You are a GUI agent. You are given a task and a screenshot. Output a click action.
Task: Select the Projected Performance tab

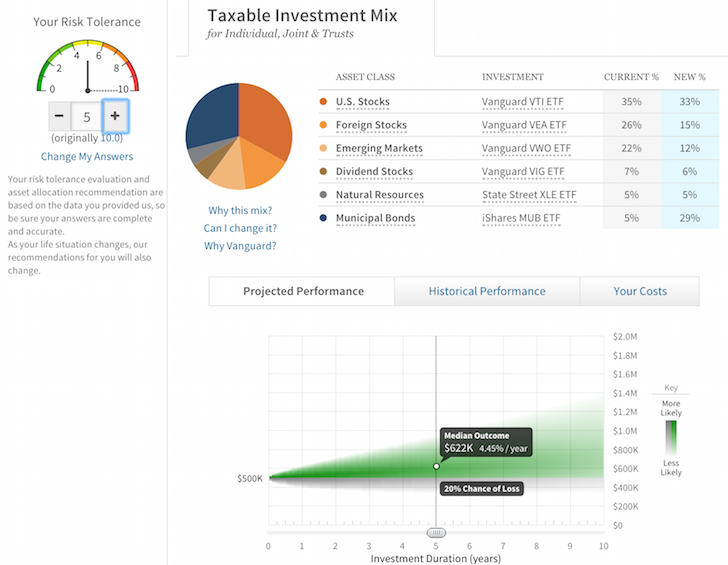point(302,291)
